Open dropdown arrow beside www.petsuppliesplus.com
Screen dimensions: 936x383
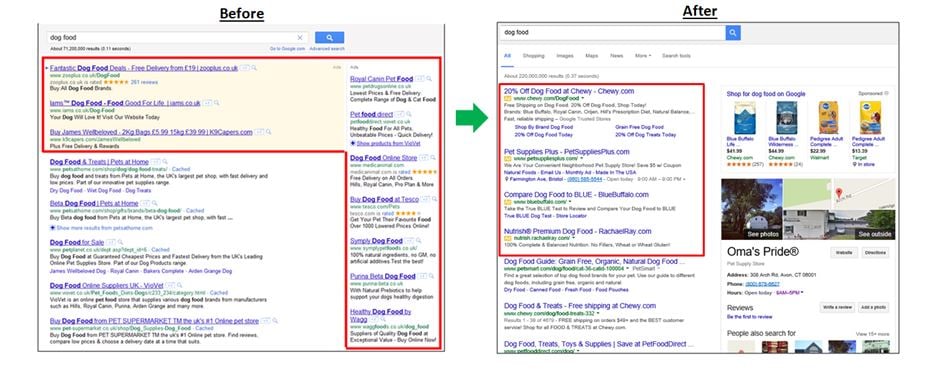click(580, 159)
